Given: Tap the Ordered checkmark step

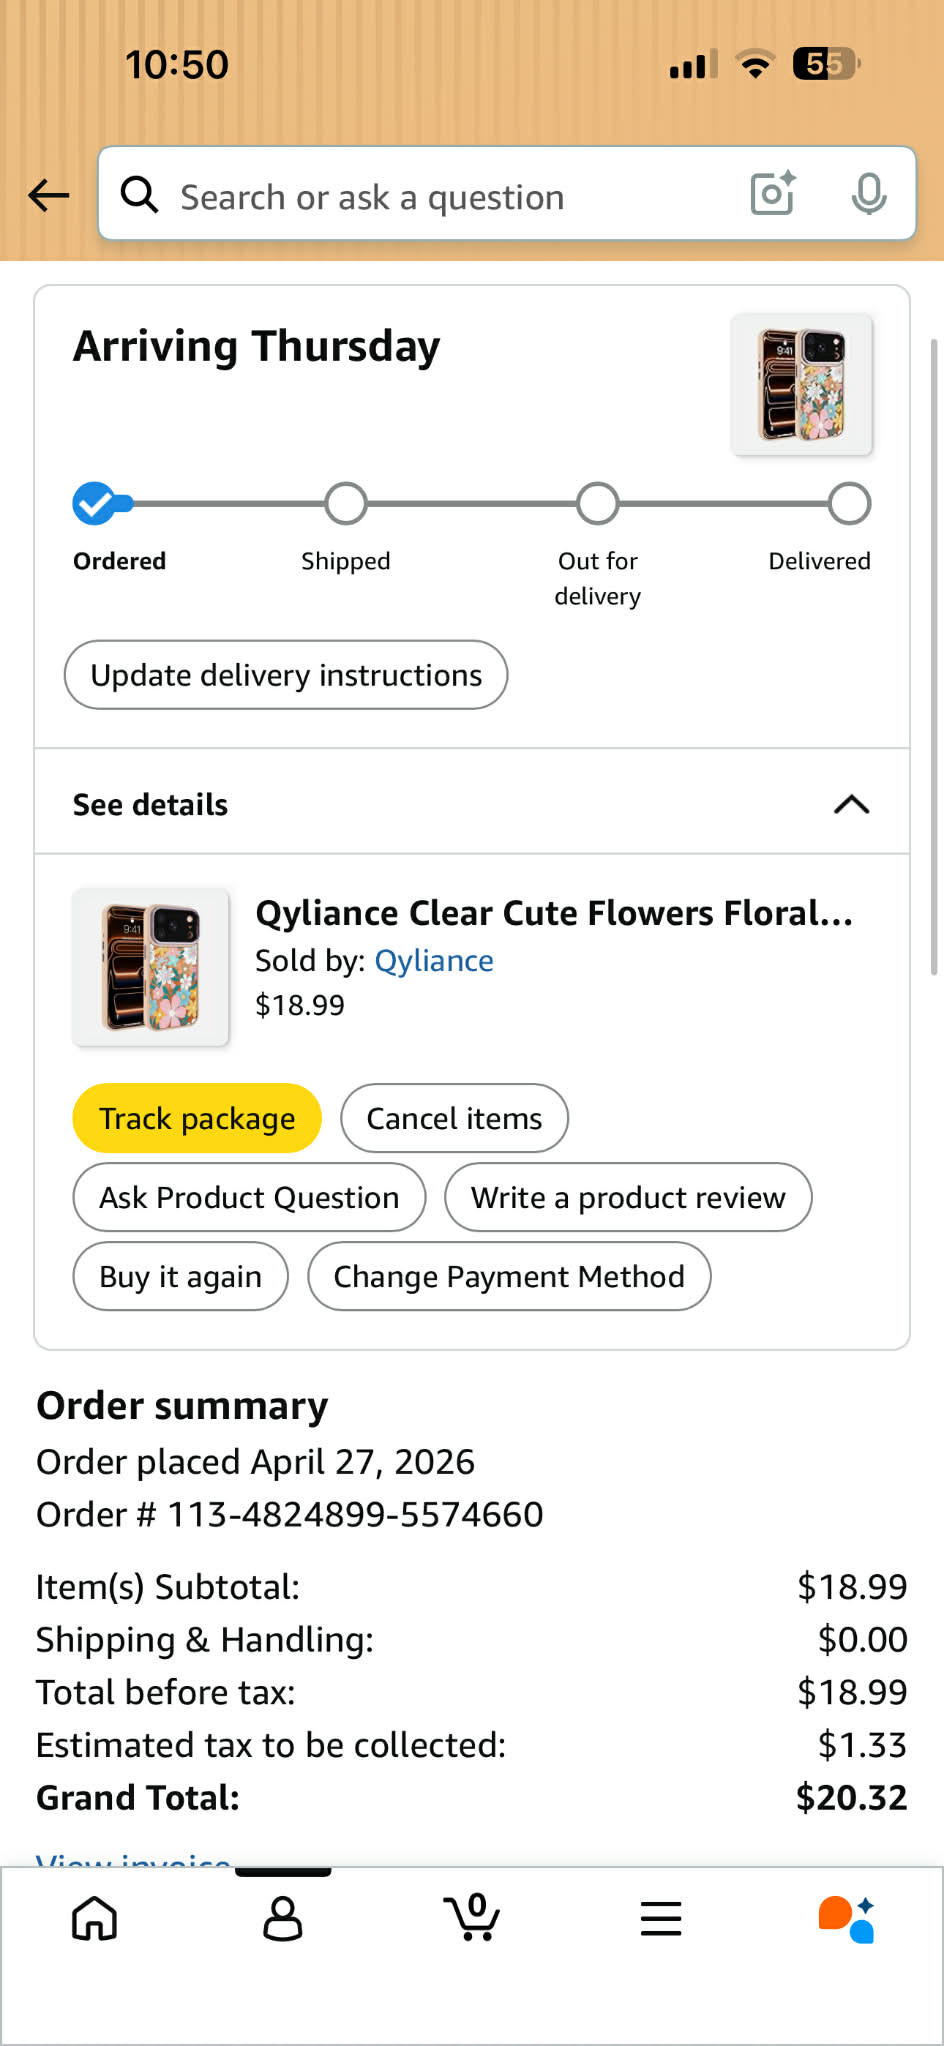Looking at the screenshot, I should pyautogui.click(x=95, y=503).
